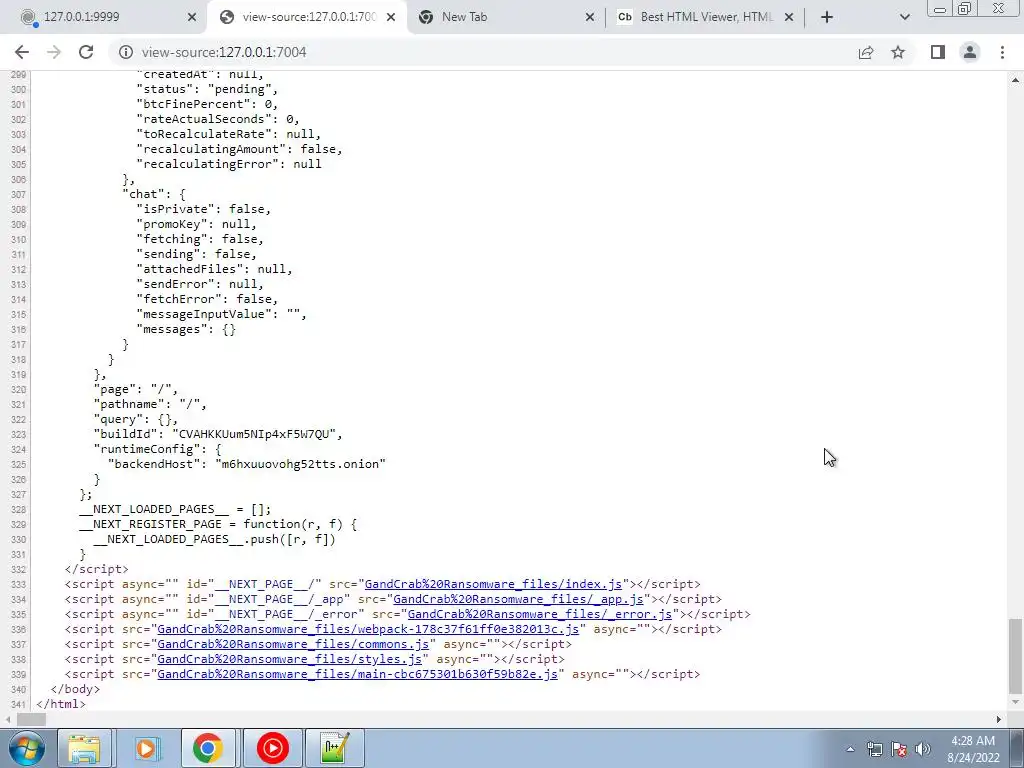Close the New Tab tab

click(590, 17)
